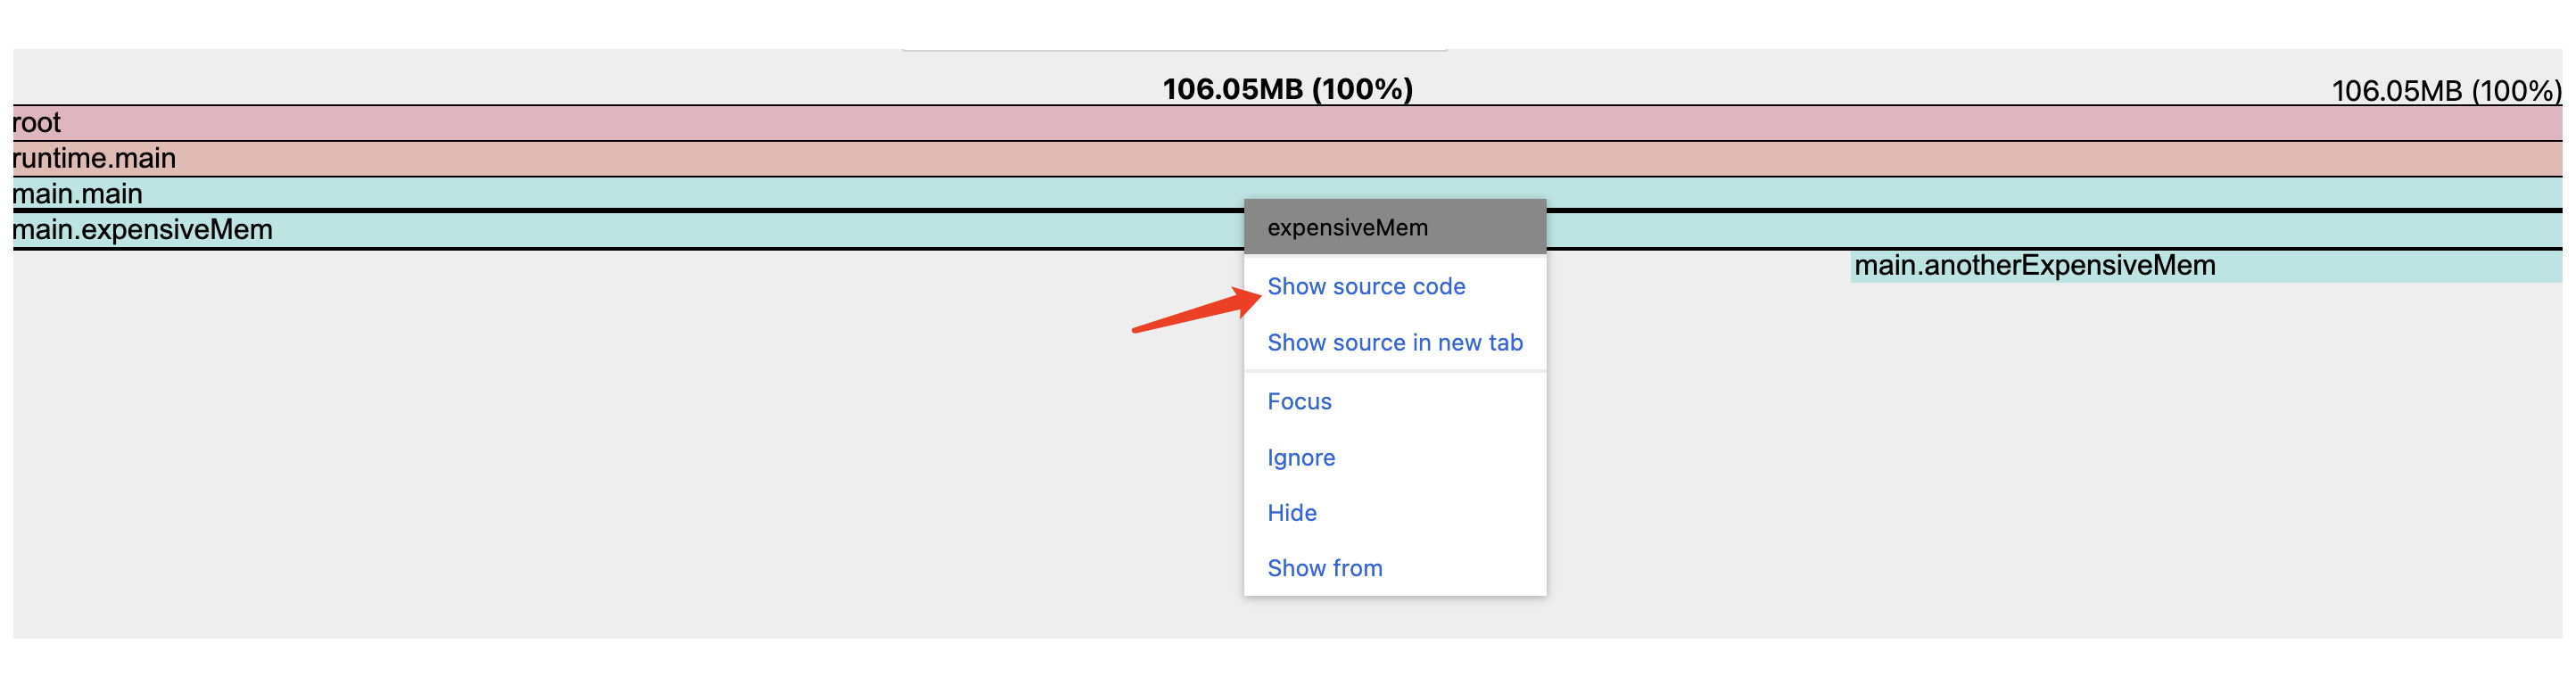
Task: Click the red arrow annotation
Action: [1192, 311]
